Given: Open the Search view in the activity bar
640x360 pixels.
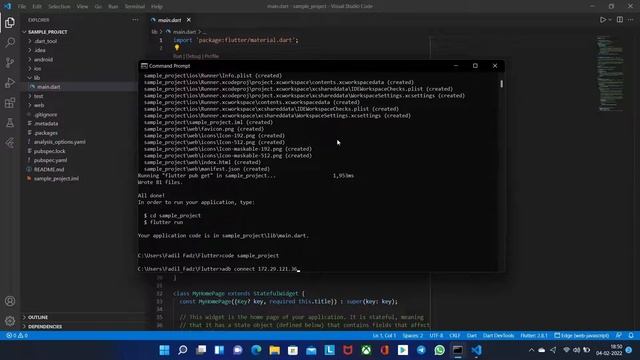Looking at the screenshot, I should 10,42.
